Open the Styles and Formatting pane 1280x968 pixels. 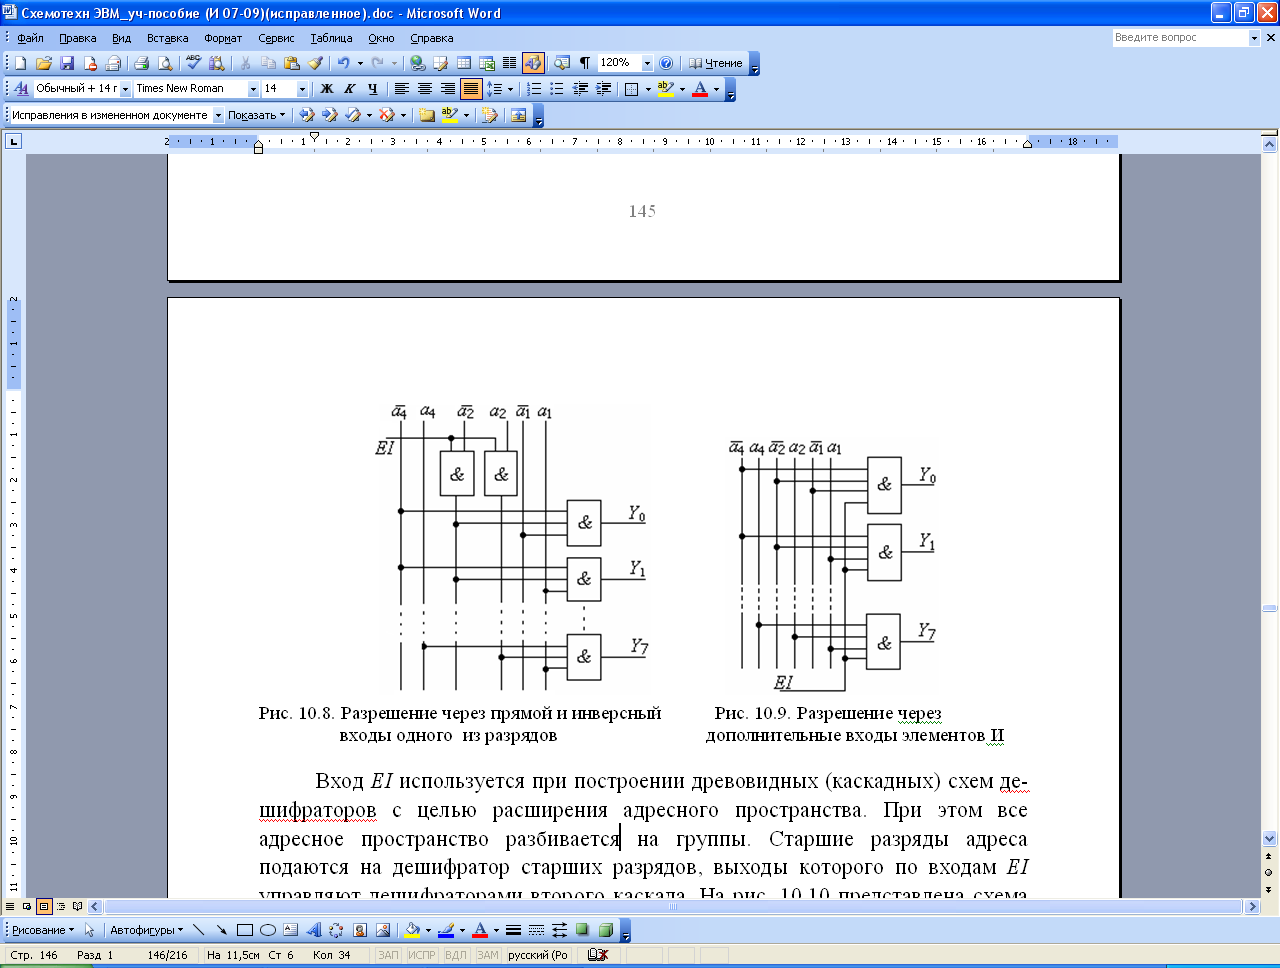point(20,89)
